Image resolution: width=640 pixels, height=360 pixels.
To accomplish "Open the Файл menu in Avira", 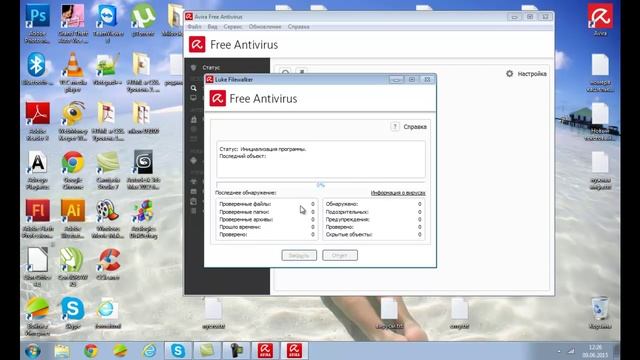I will (x=194, y=27).
